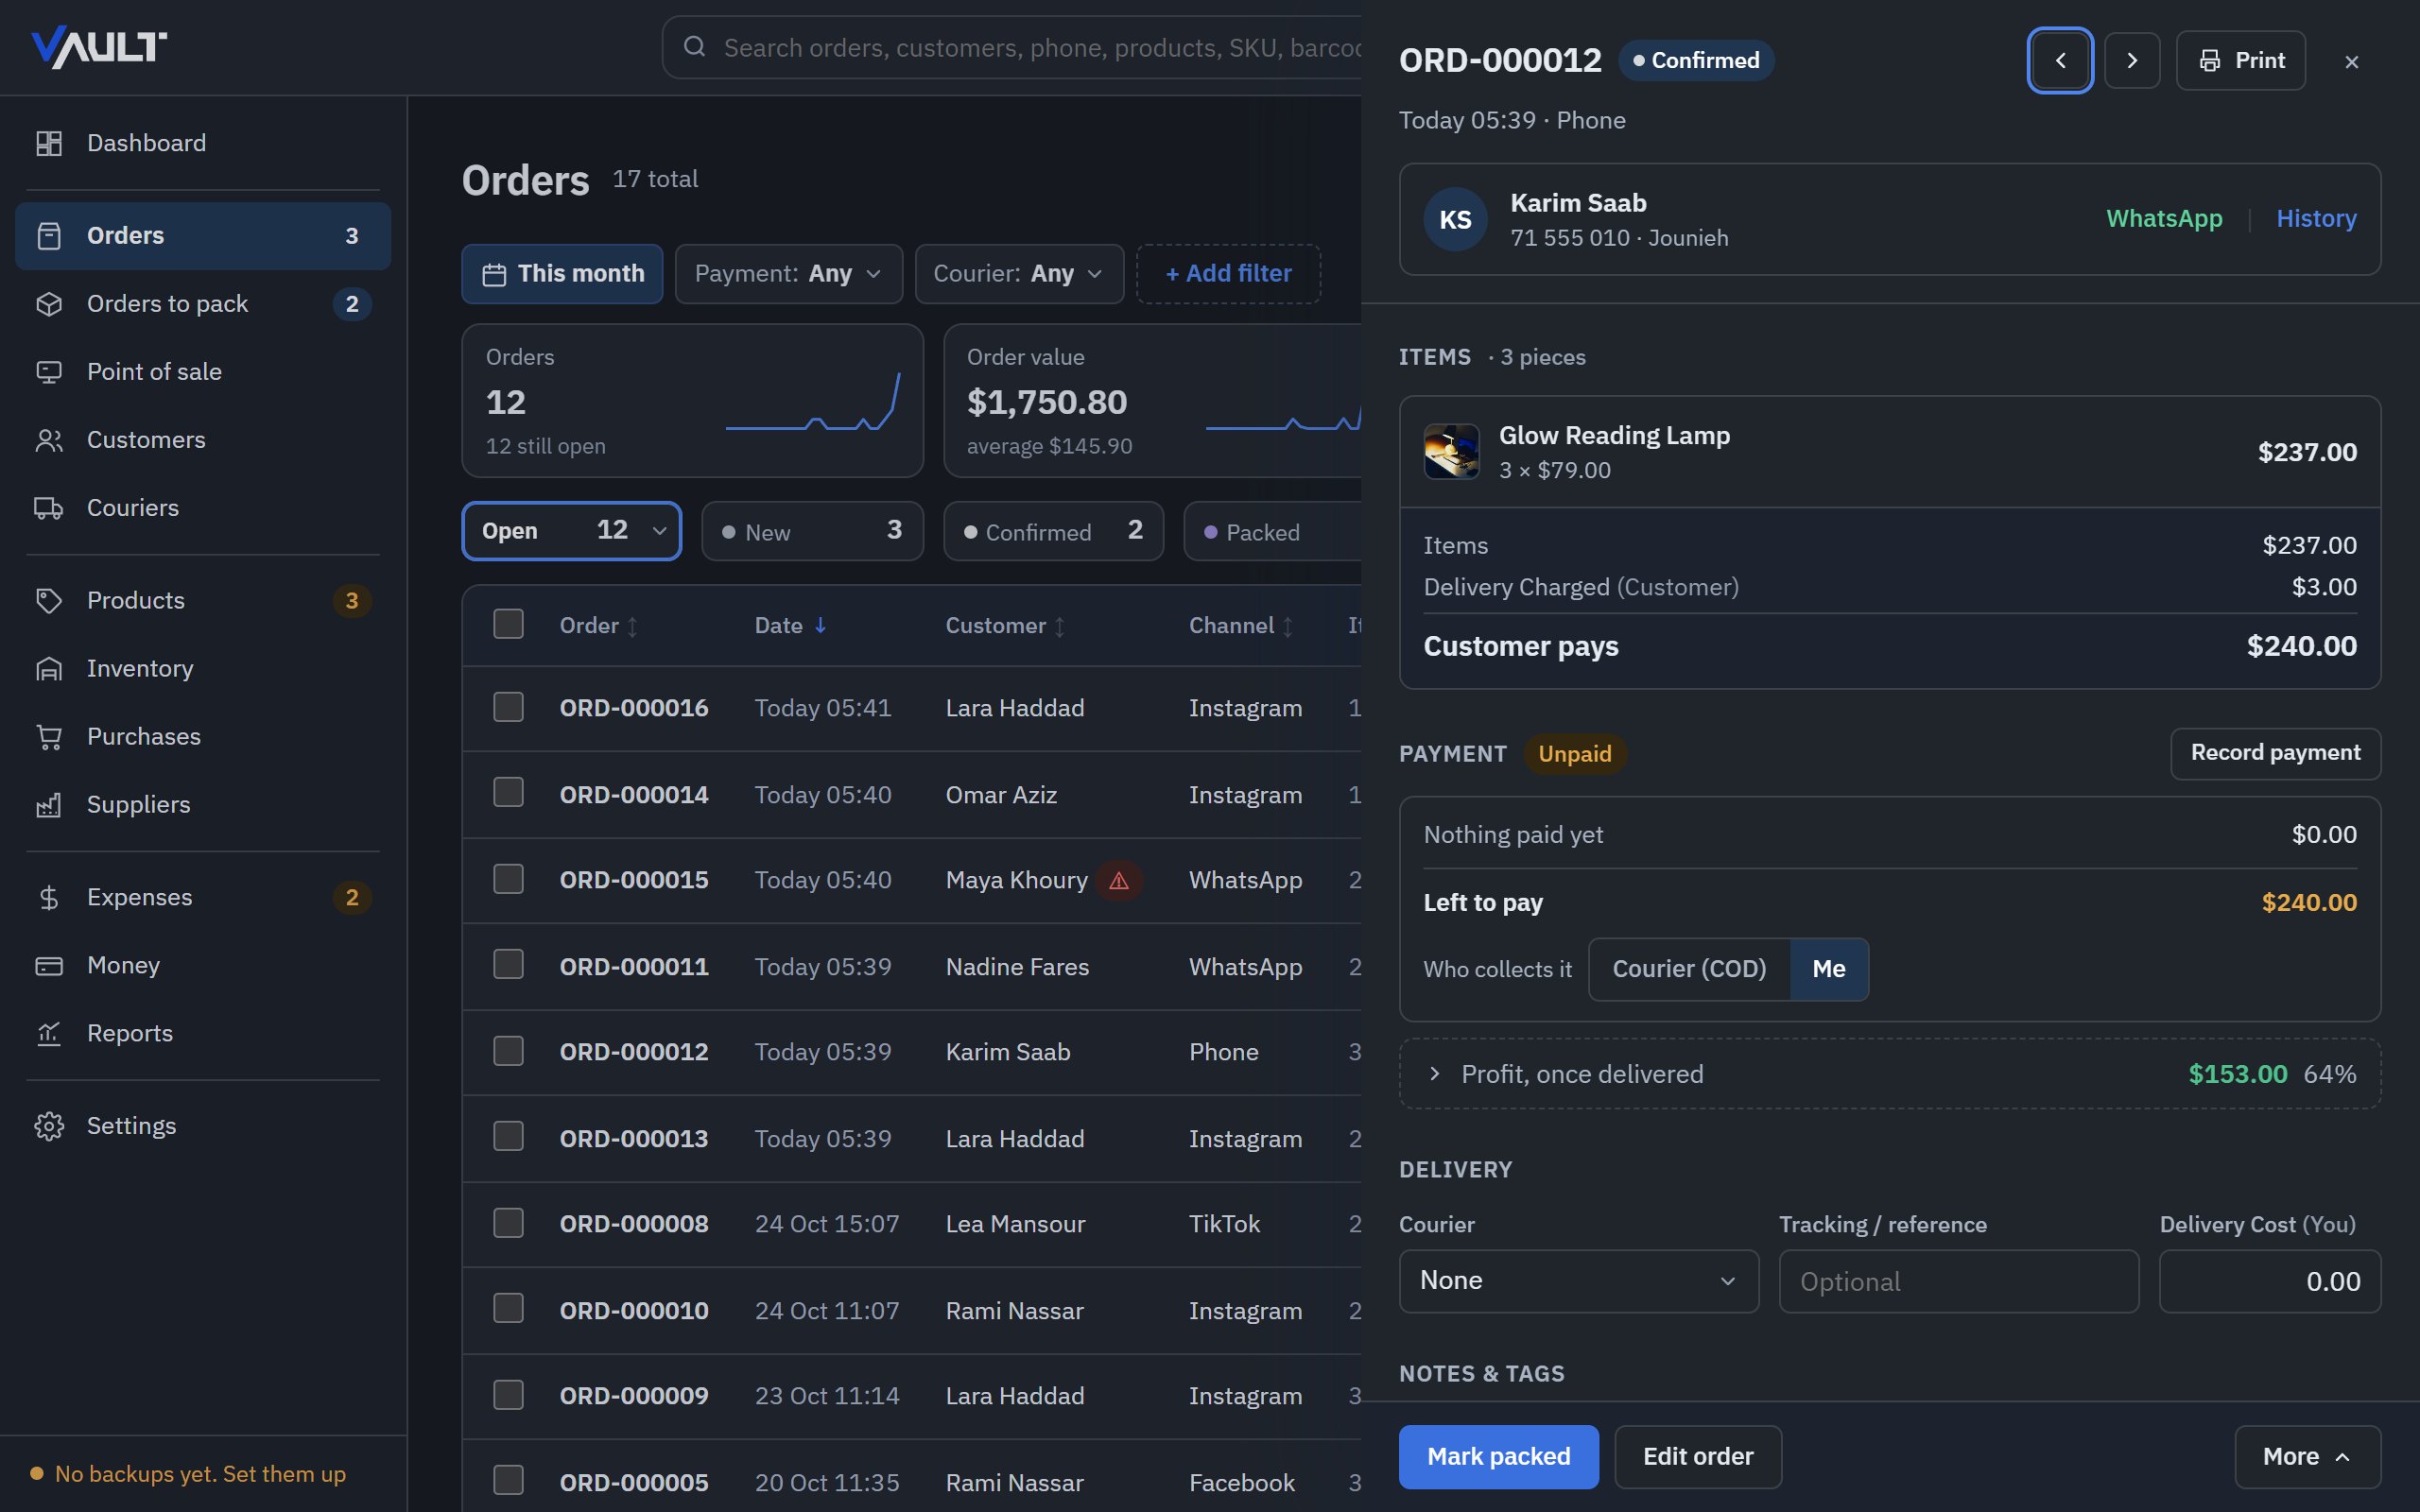Screen dimensions: 2420x1512
Task: Click the Mark packed button
Action: (1498, 1457)
